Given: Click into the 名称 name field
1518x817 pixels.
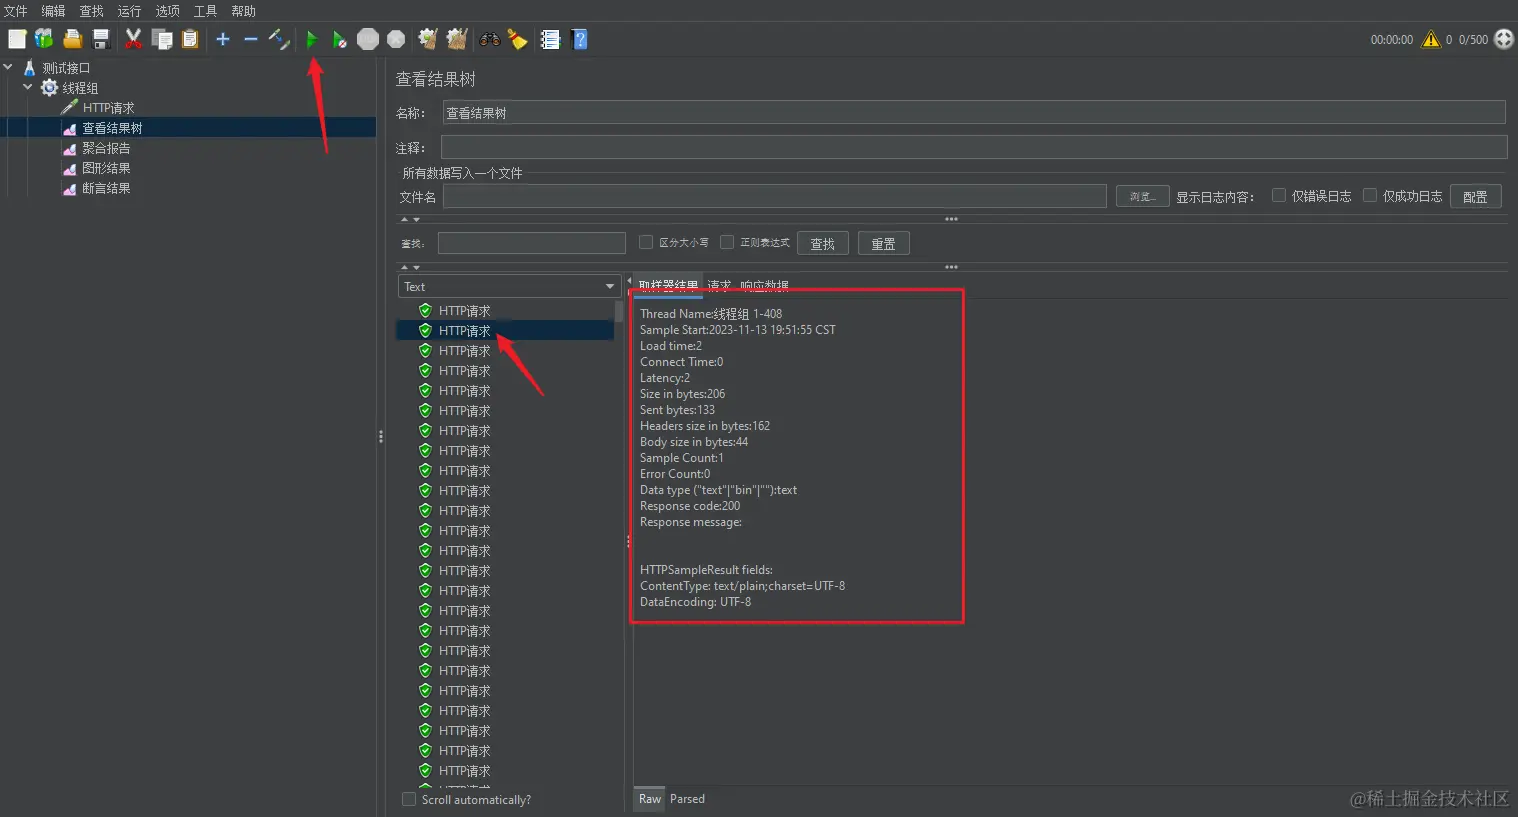Looking at the screenshot, I should coord(974,112).
